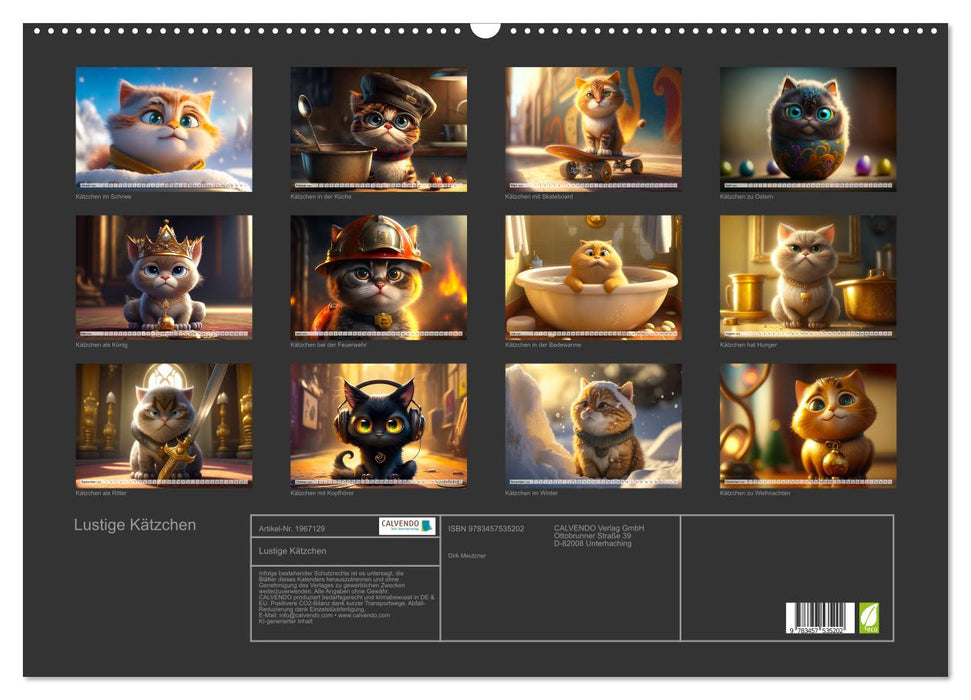Click the Kätzchen im Winter picture

tap(593, 425)
